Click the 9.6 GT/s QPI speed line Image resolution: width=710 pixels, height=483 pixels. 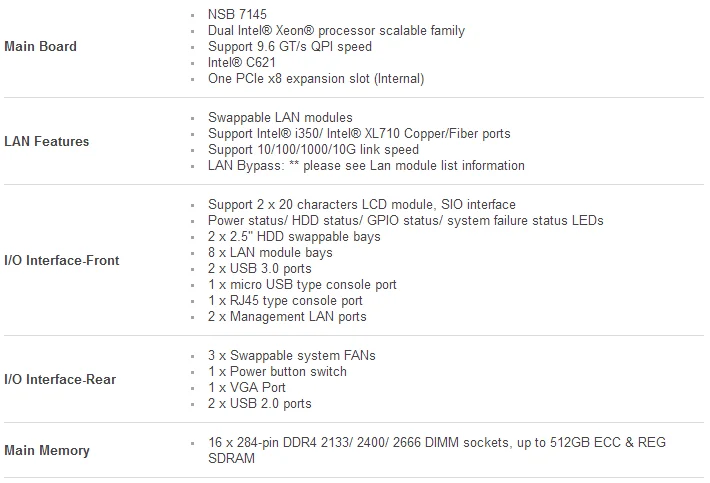(289, 47)
